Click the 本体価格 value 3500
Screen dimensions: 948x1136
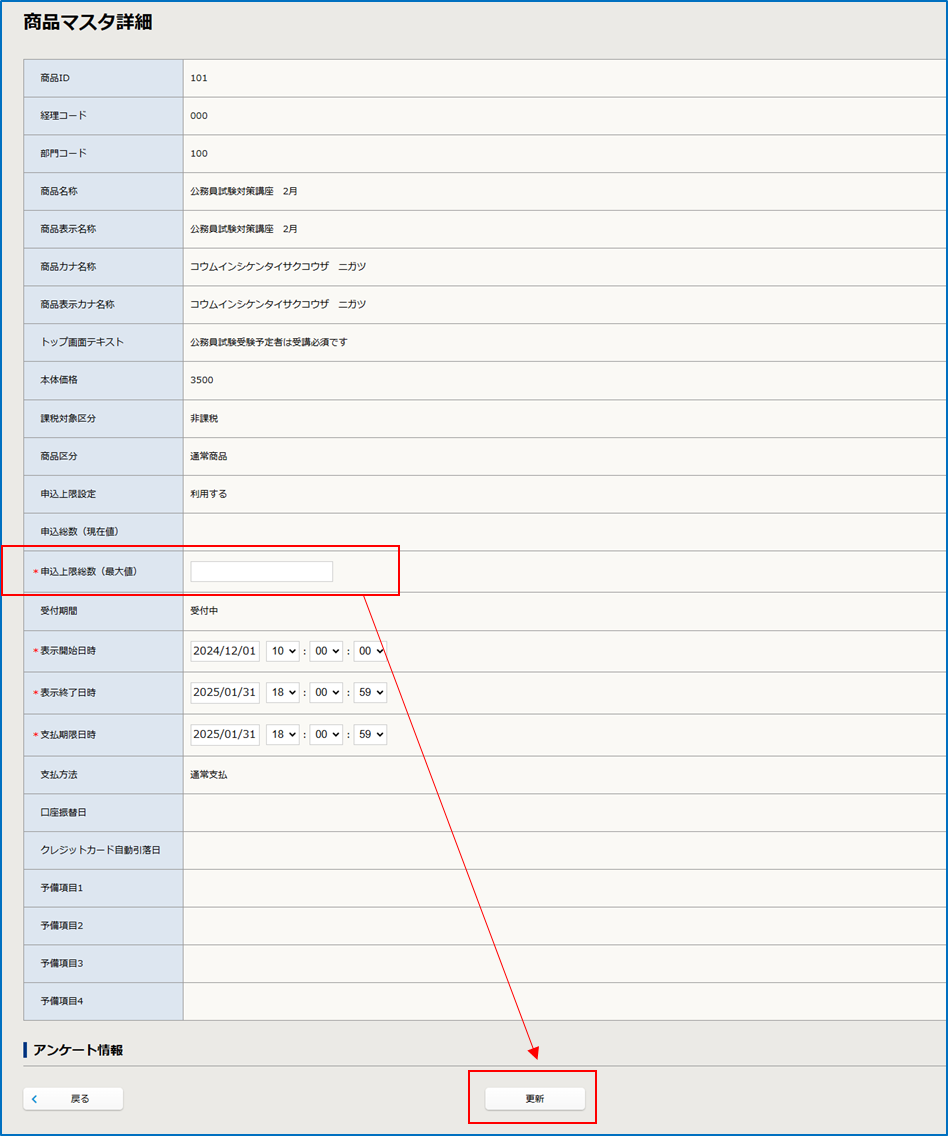[x=201, y=380]
